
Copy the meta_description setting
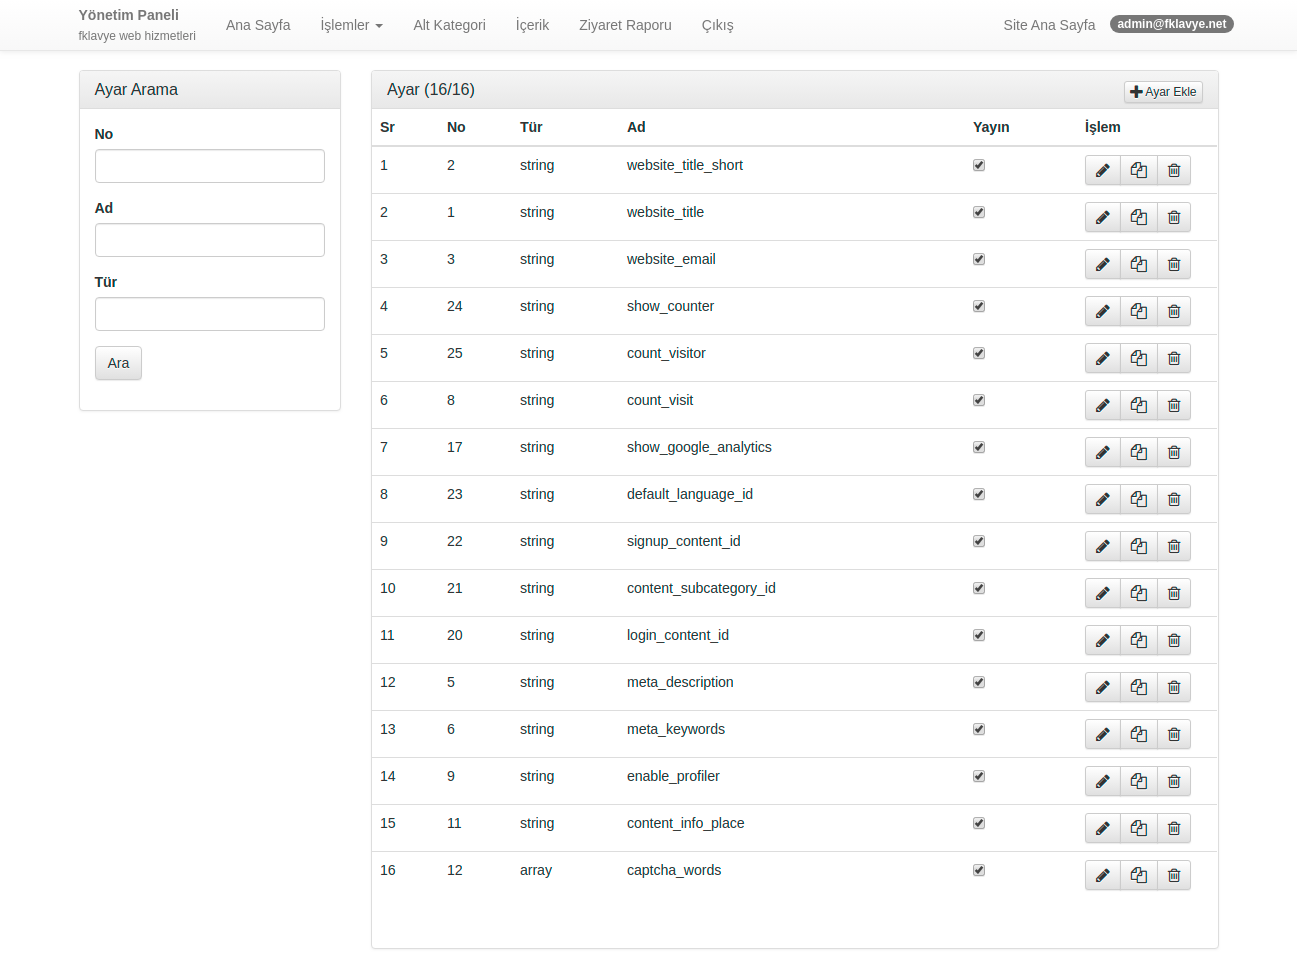1138,687
